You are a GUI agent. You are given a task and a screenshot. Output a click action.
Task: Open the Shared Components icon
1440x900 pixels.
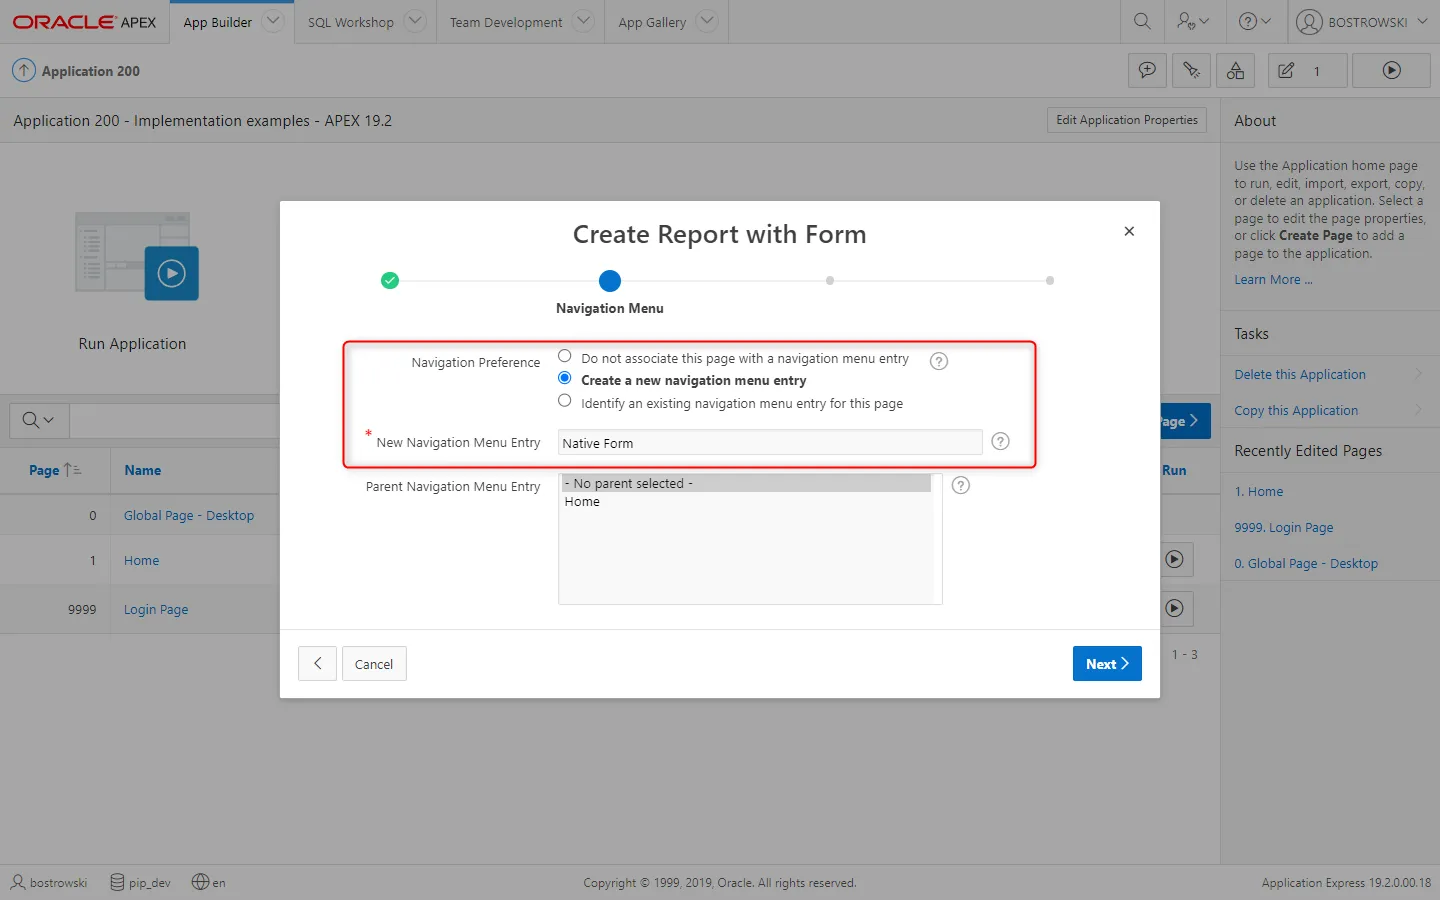tap(1235, 71)
